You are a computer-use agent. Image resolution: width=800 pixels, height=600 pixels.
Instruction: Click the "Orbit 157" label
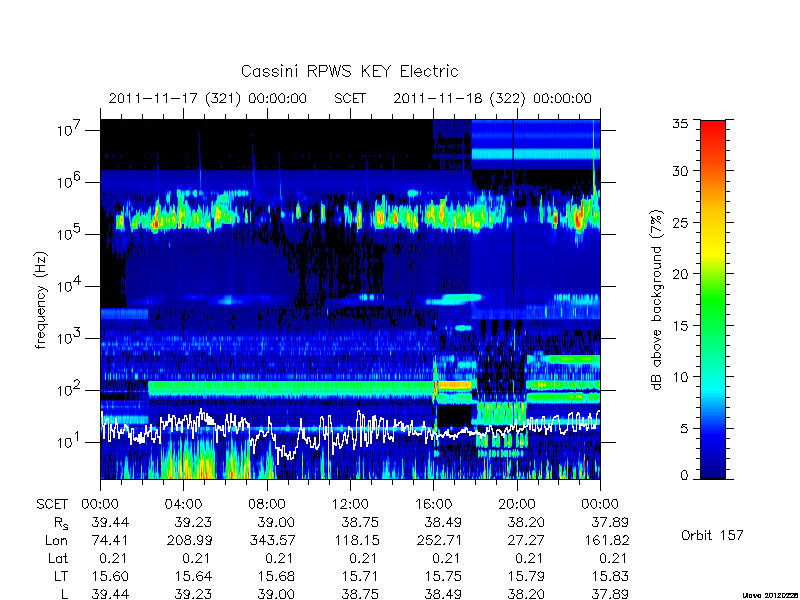712,535
